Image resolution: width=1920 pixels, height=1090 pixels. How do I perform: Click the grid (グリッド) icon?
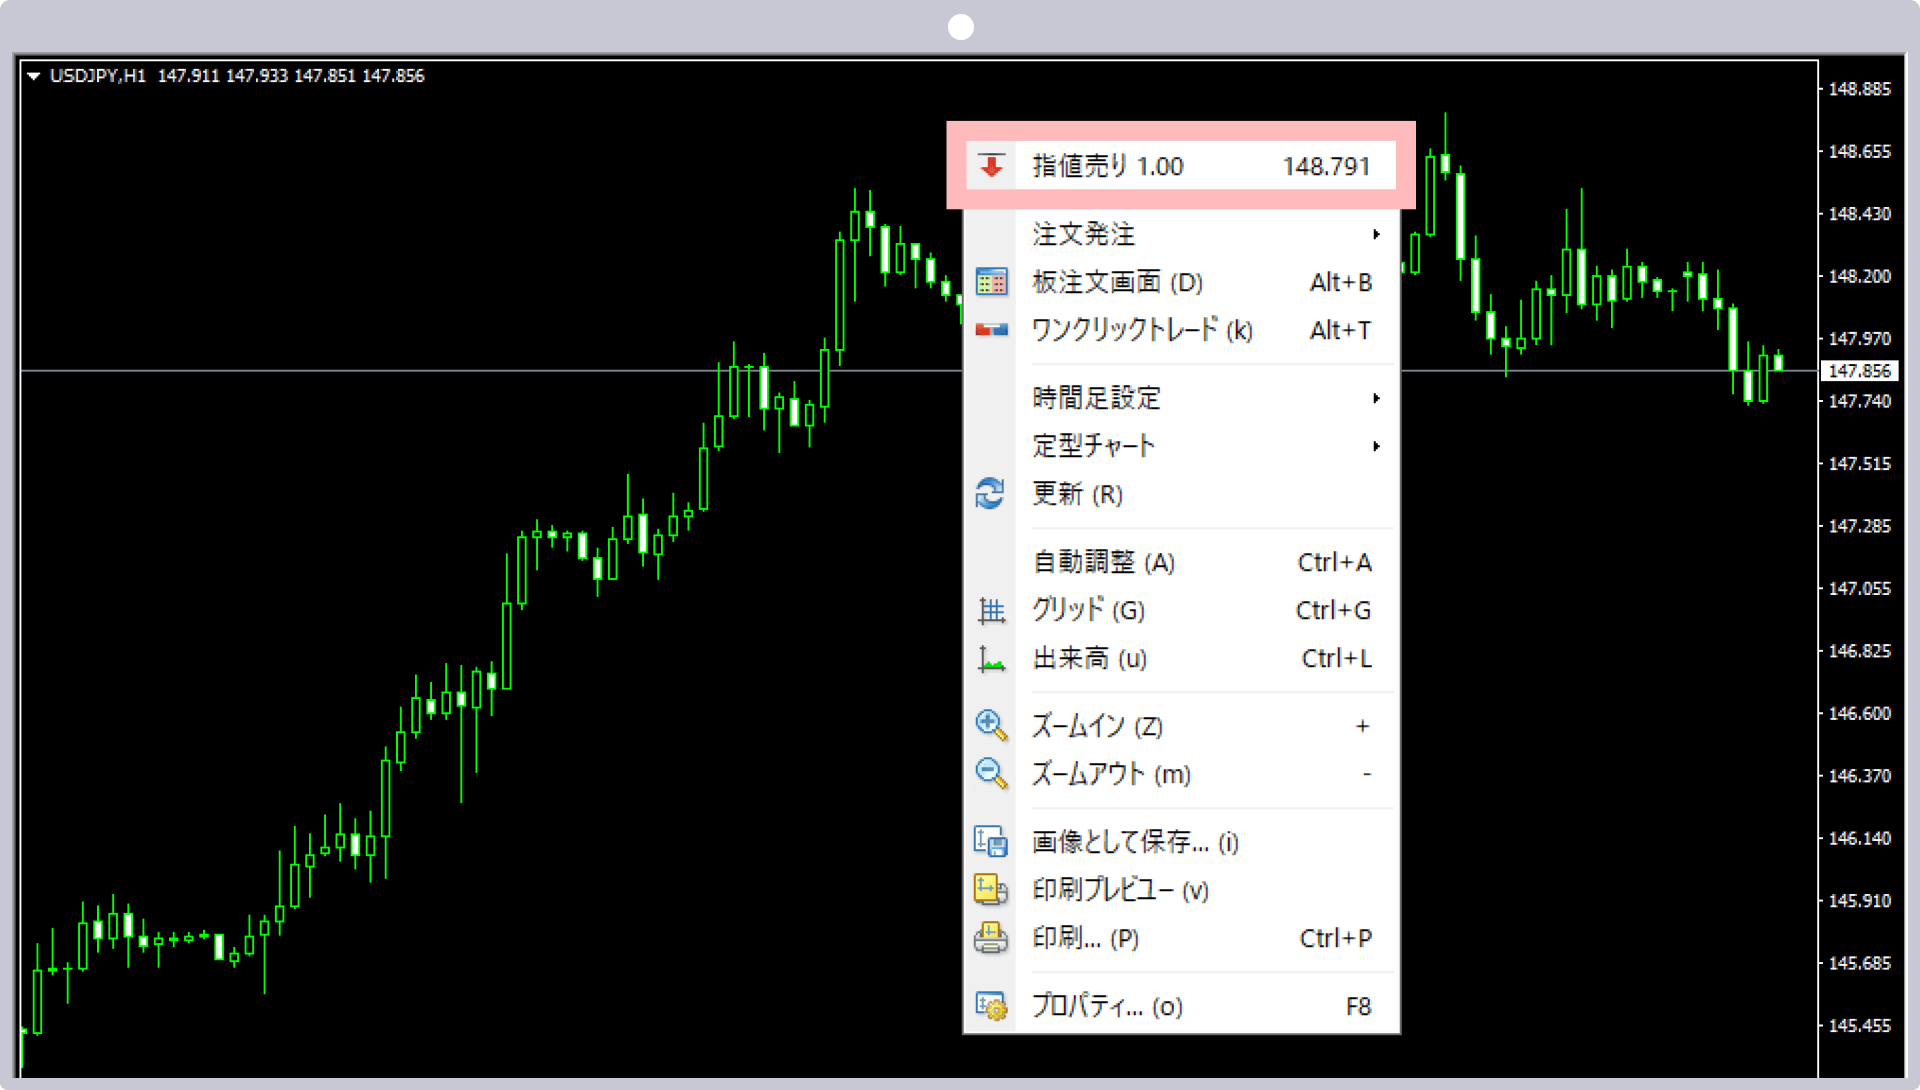pos(991,610)
